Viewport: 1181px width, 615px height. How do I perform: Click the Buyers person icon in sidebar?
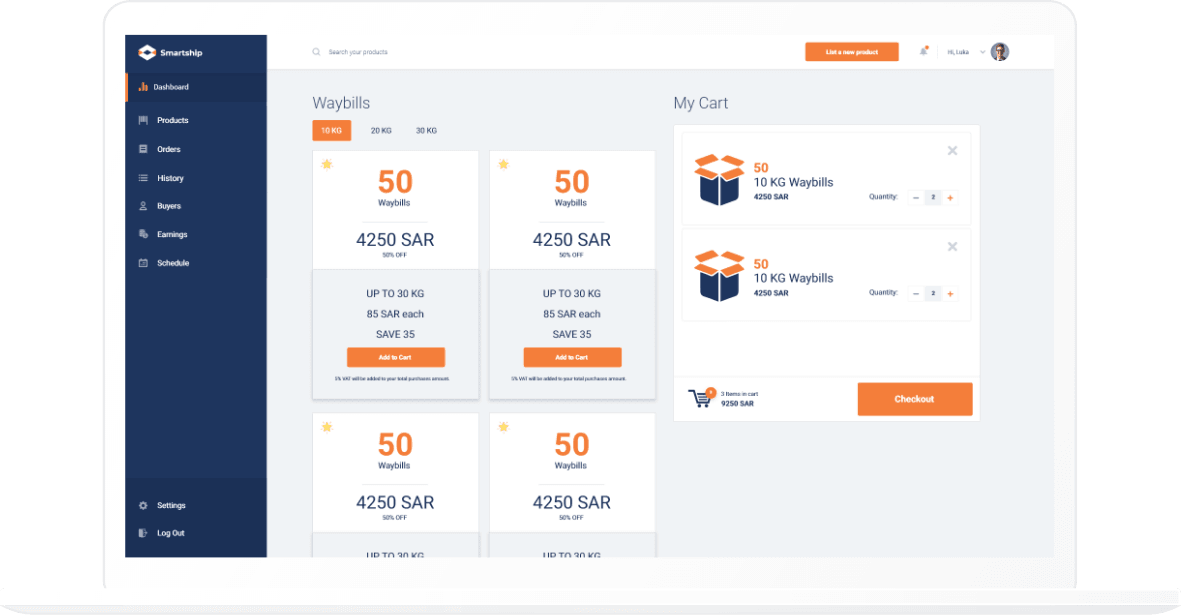click(143, 206)
